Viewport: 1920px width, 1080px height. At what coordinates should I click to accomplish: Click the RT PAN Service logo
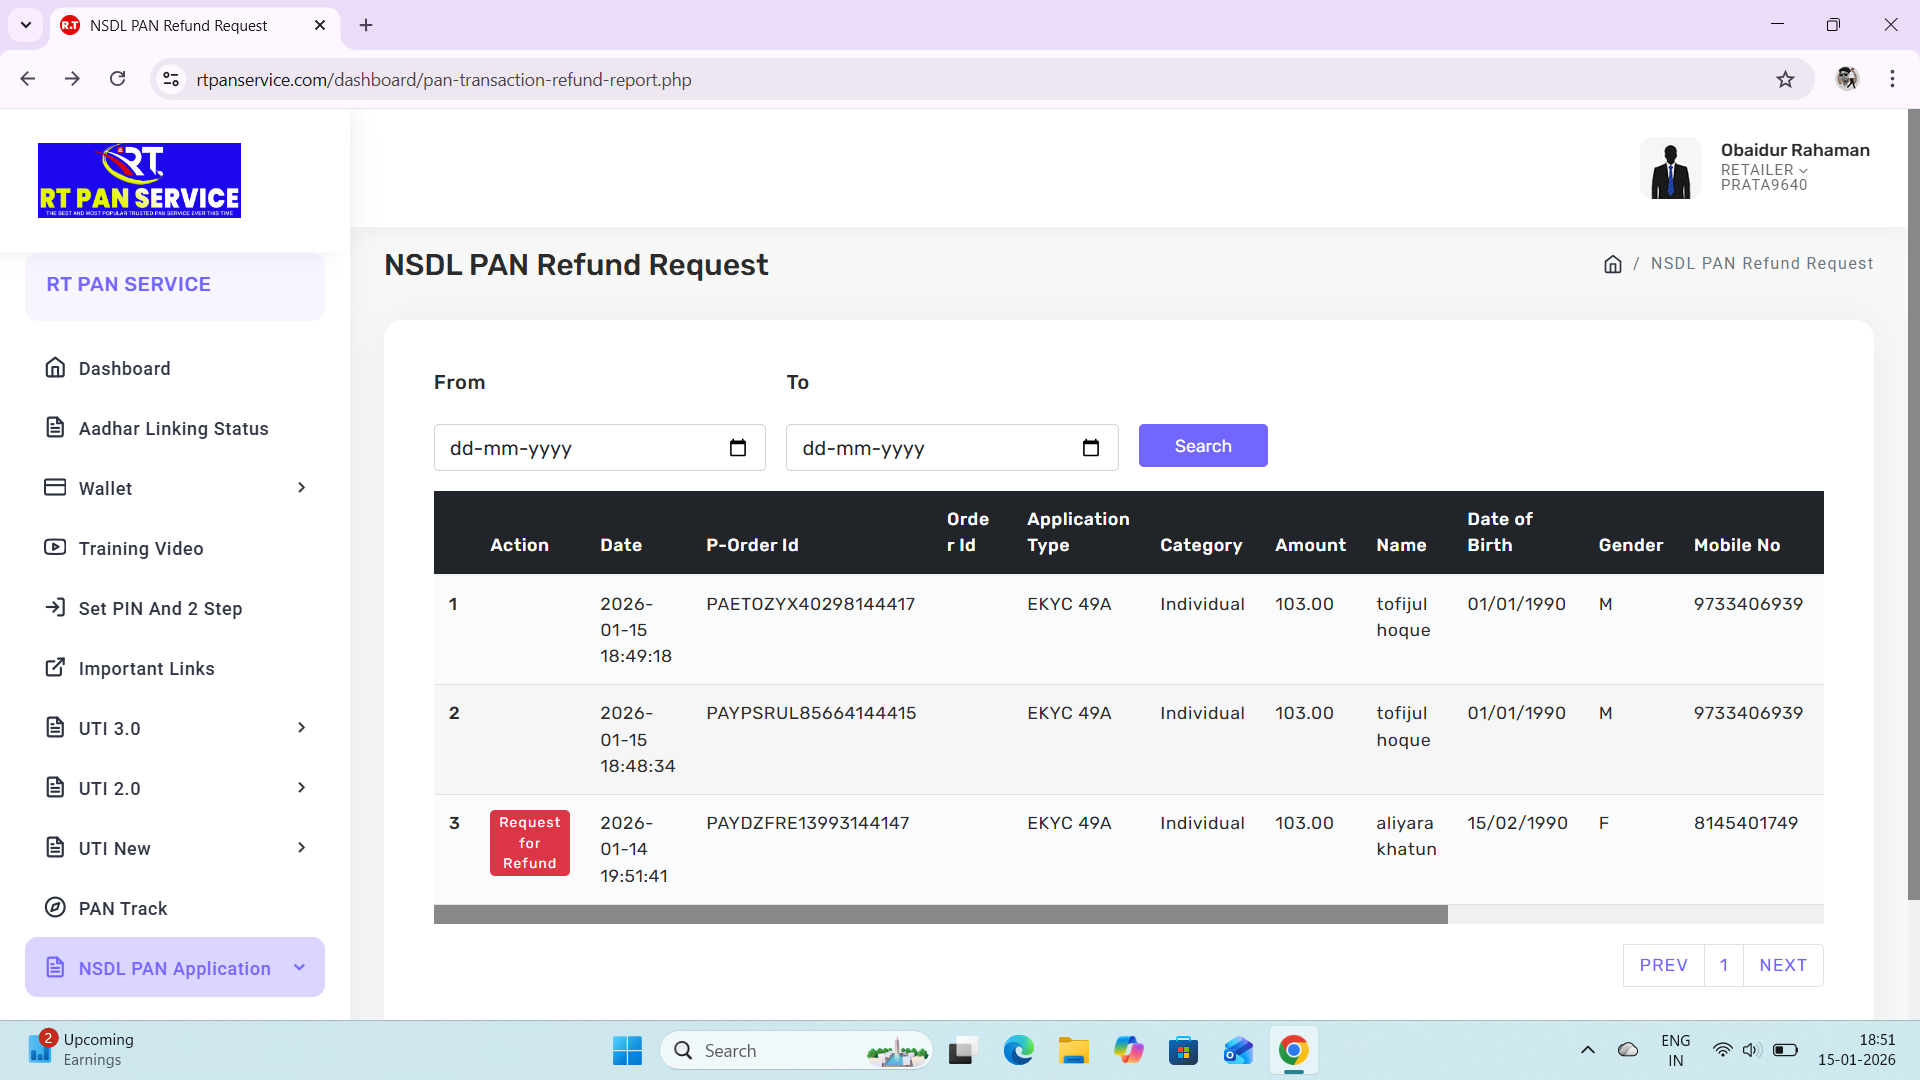coord(139,180)
